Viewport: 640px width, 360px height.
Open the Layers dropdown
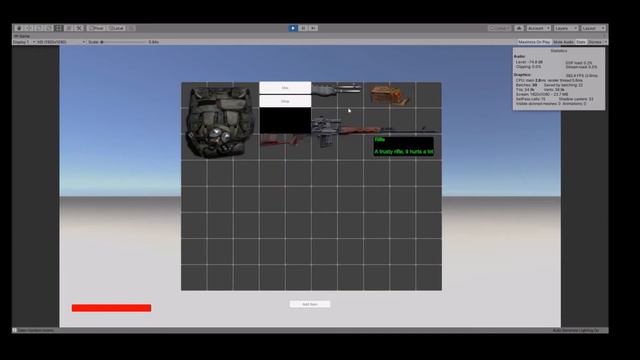point(565,28)
